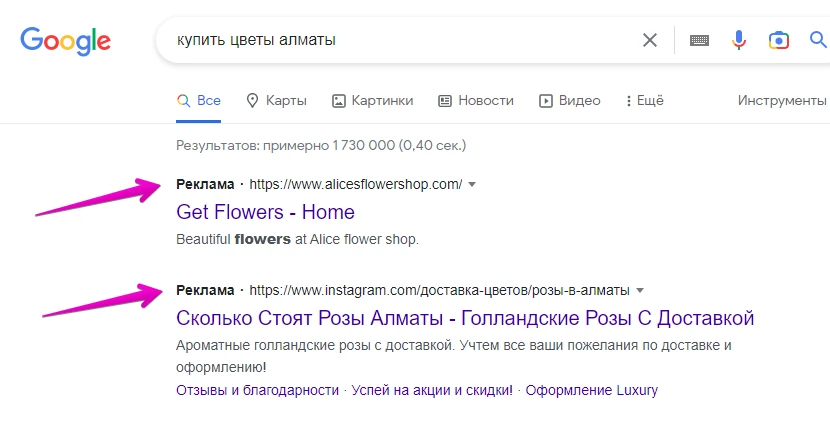The width and height of the screenshot is (830, 430).
Task: Select the Все tab
Action: pyautogui.click(x=199, y=101)
